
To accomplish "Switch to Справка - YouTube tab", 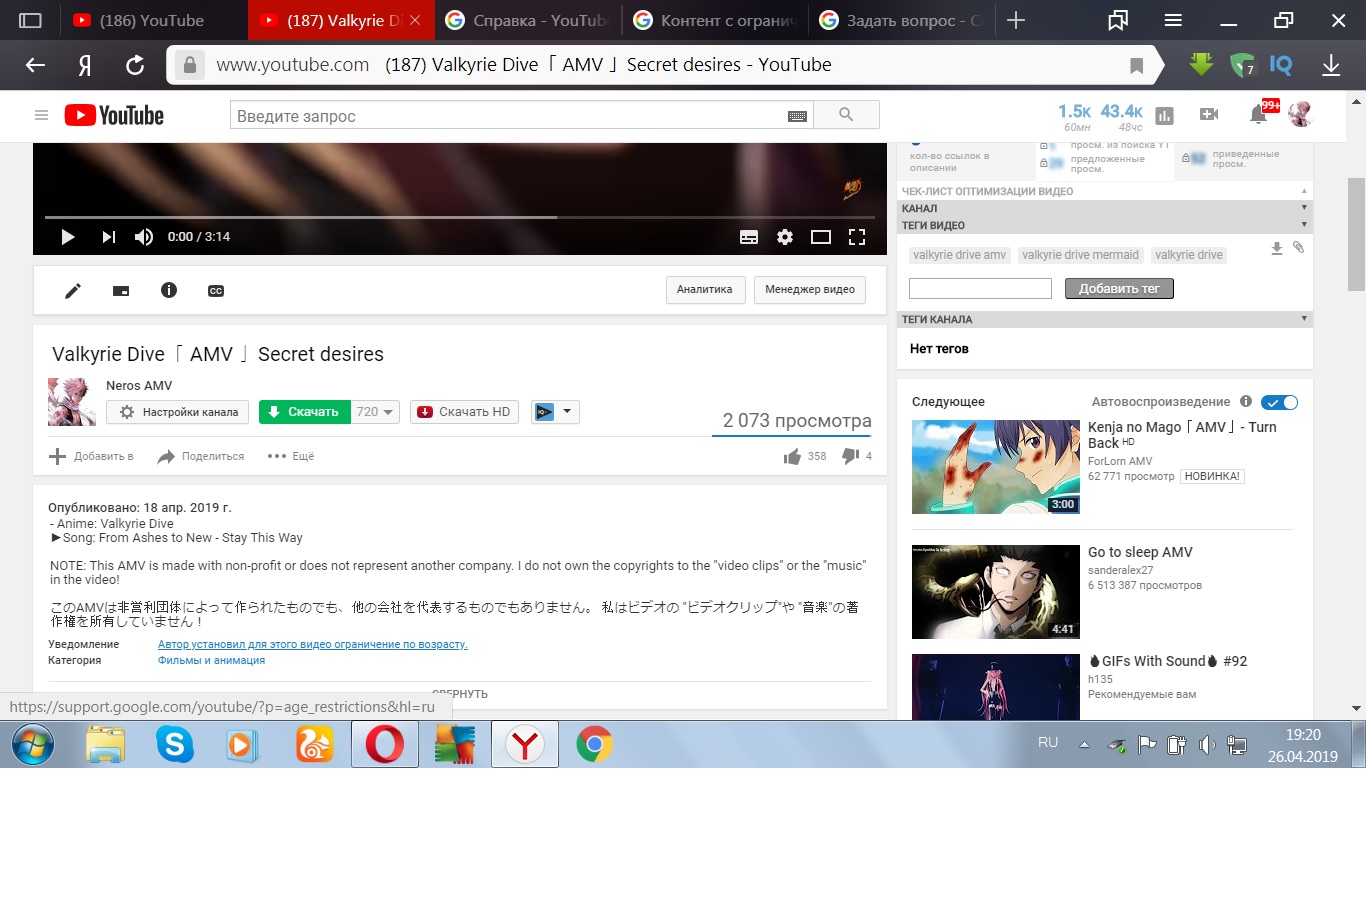I will [x=526, y=20].
